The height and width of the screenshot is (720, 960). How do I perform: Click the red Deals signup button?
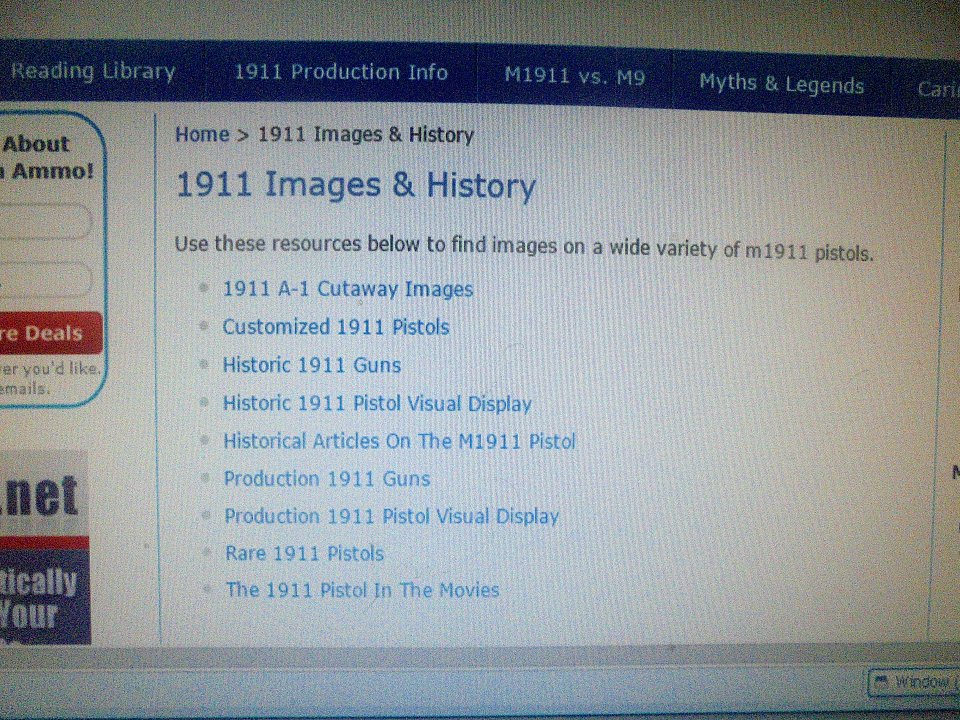(x=50, y=333)
